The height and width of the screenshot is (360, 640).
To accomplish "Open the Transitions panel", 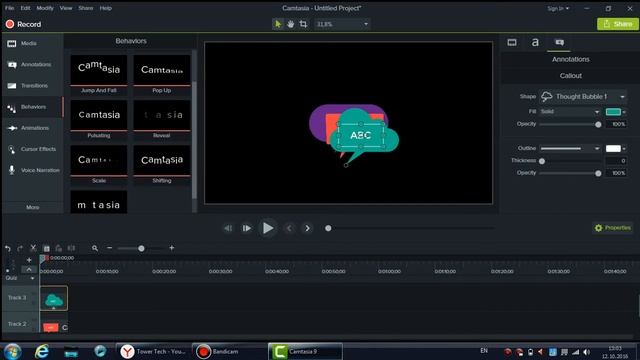I will [33, 86].
